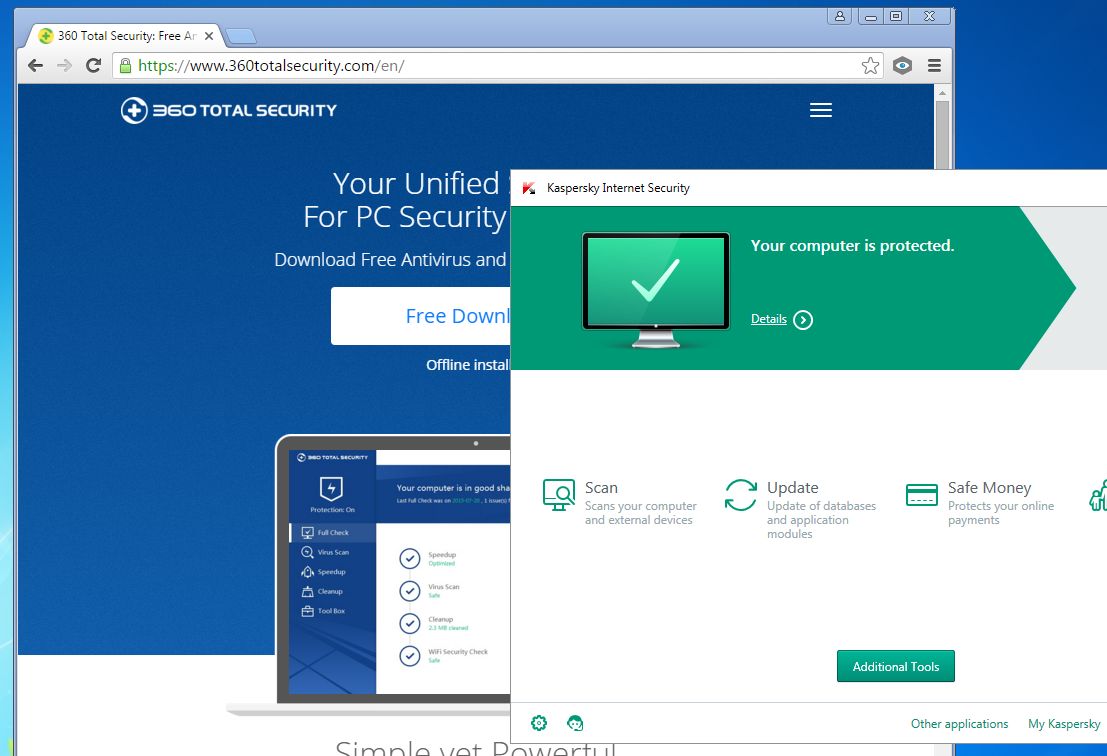Screen dimensions: 1107x756
Task: Click the green padlock in address bar
Action: click(x=125, y=66)
